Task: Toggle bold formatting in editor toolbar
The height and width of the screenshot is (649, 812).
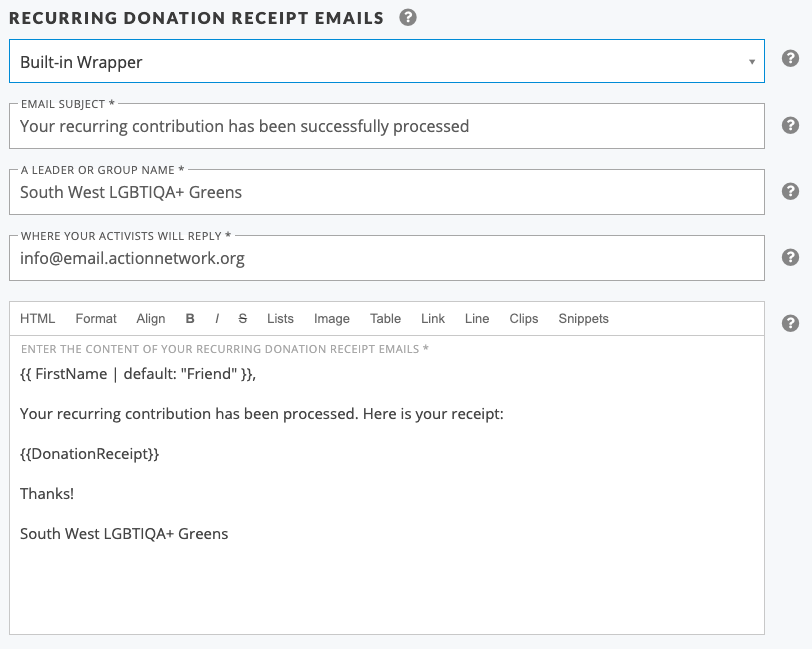Action: tap(190, 319)
